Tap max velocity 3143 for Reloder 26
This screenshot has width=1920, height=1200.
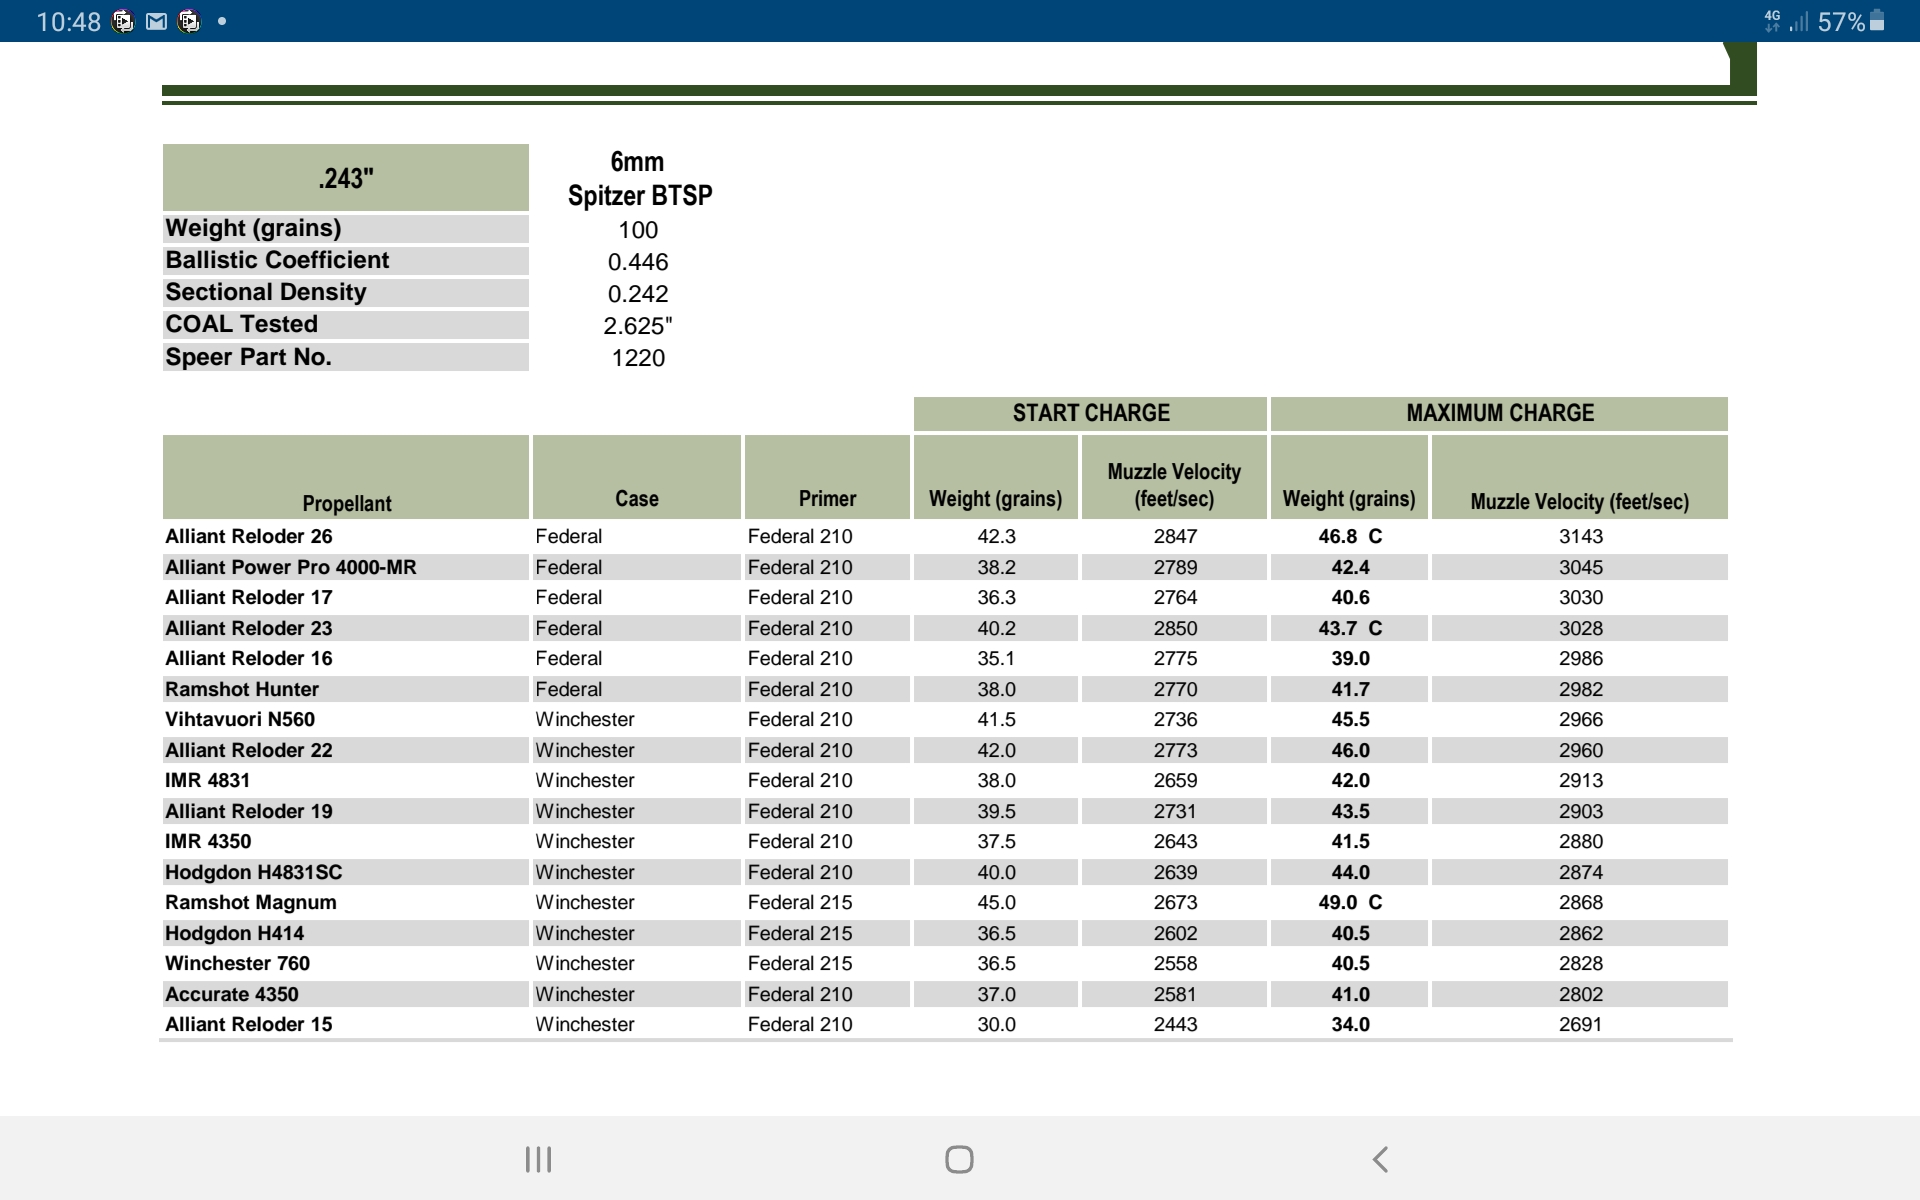pyautogui.click(x=1581, y=536)
